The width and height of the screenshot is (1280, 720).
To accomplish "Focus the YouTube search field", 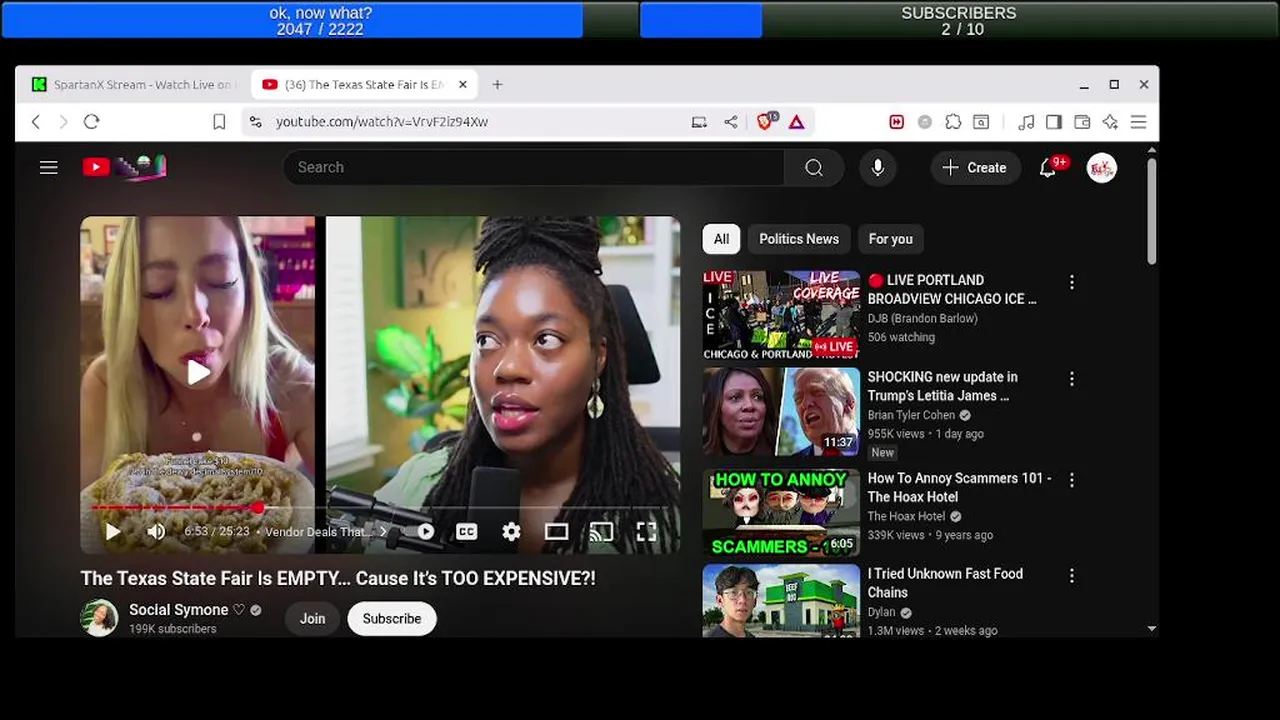I will (x=534, y=167).
